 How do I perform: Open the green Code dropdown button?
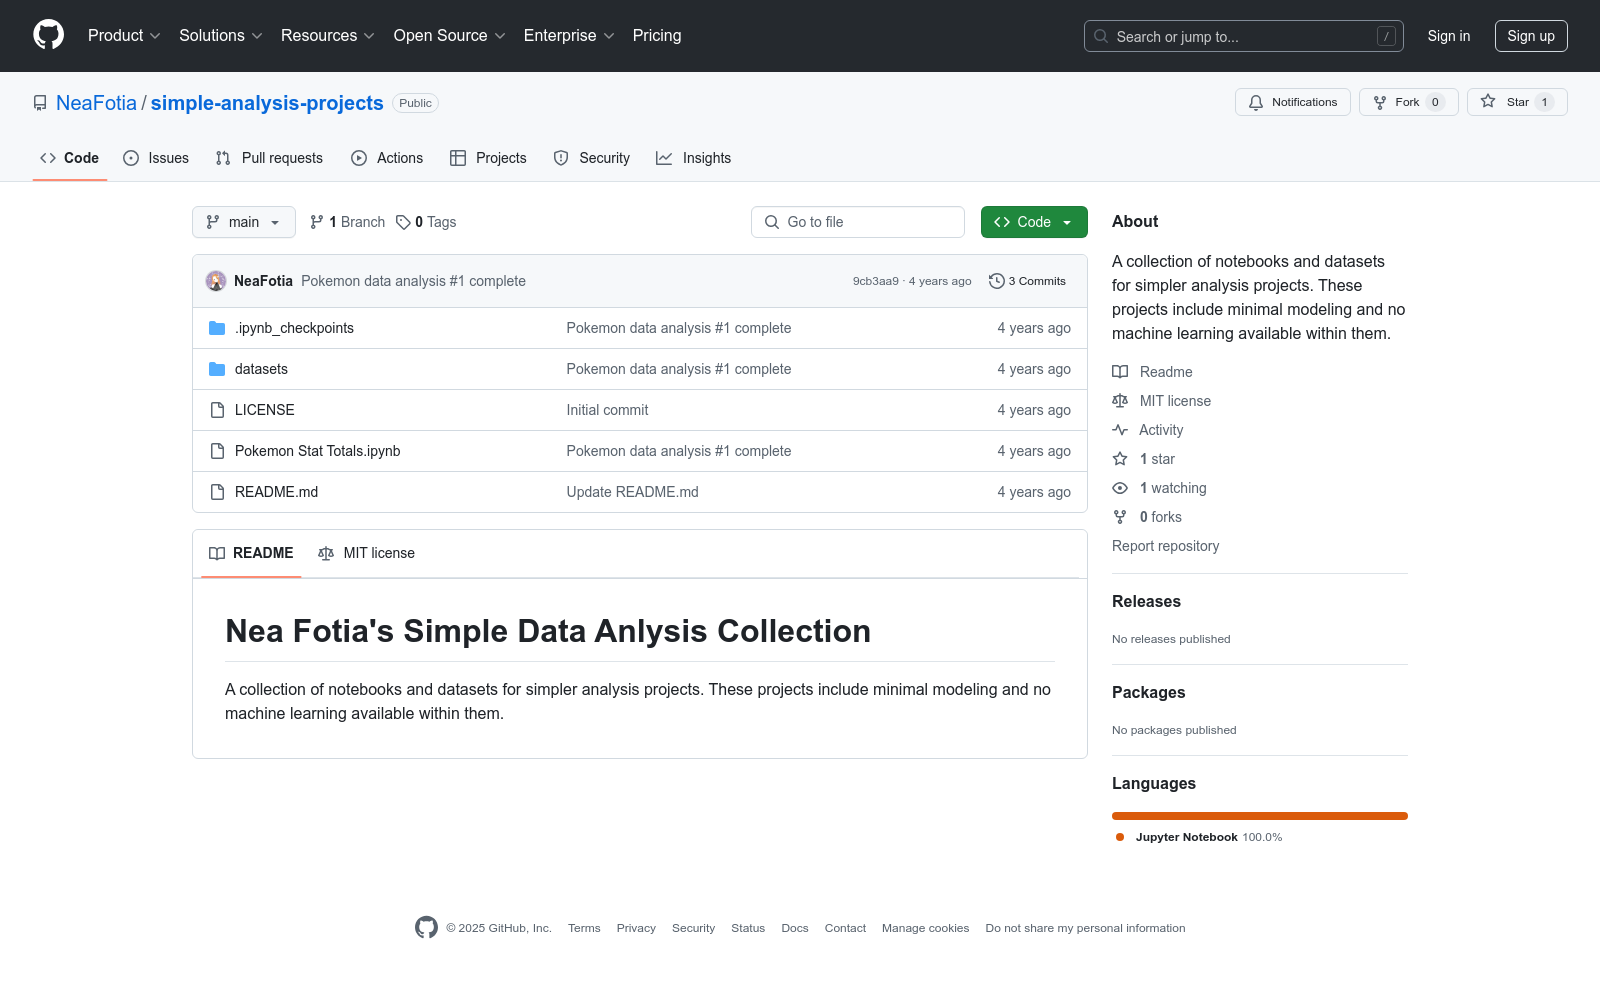[x=1034, y=222]
